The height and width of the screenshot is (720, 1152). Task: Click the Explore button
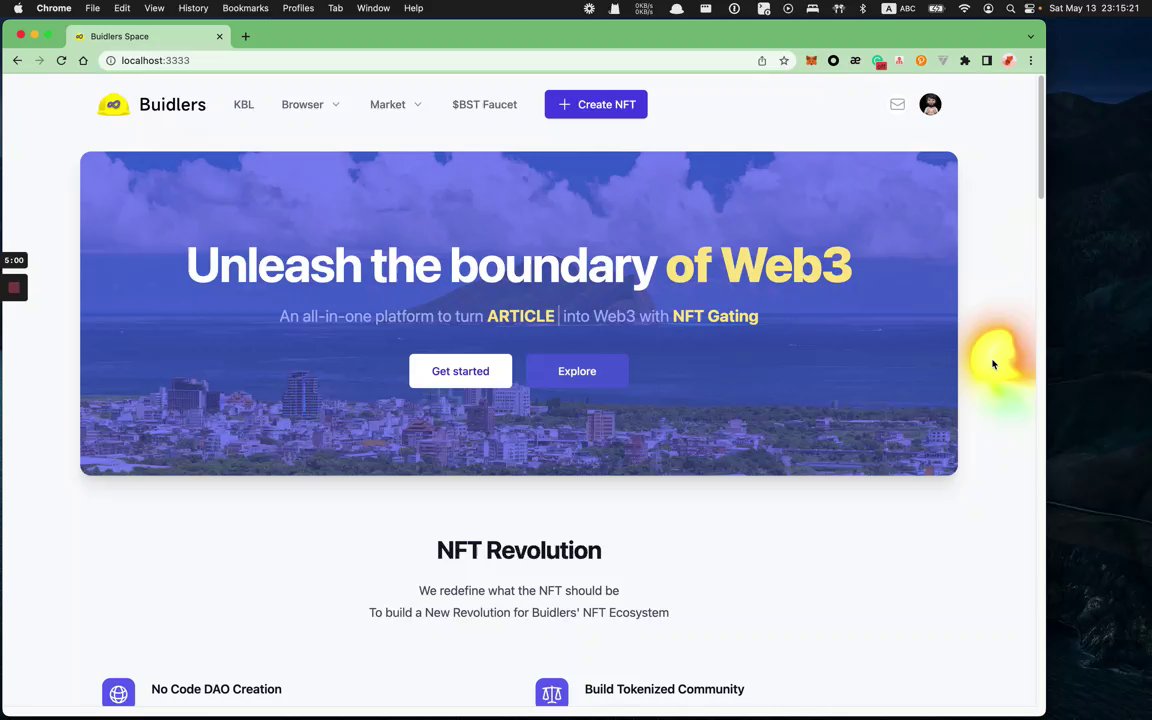(577, 371)
